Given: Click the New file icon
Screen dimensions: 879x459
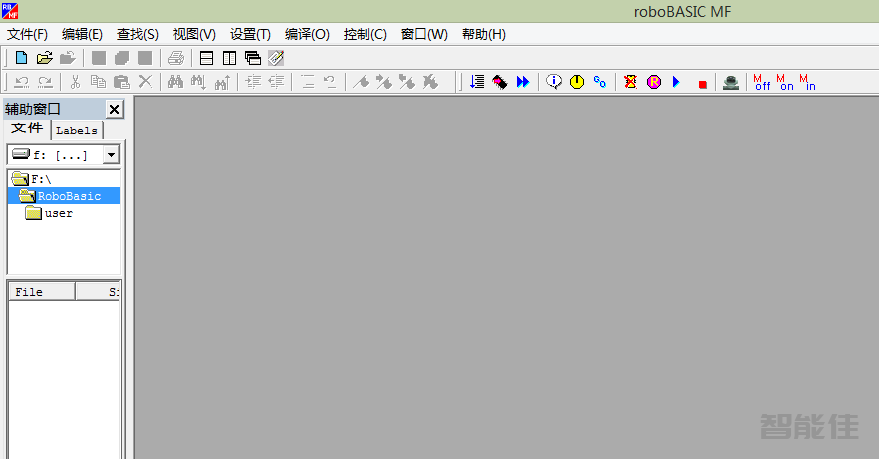Looking at the screenshot, I should click(21, 58).
